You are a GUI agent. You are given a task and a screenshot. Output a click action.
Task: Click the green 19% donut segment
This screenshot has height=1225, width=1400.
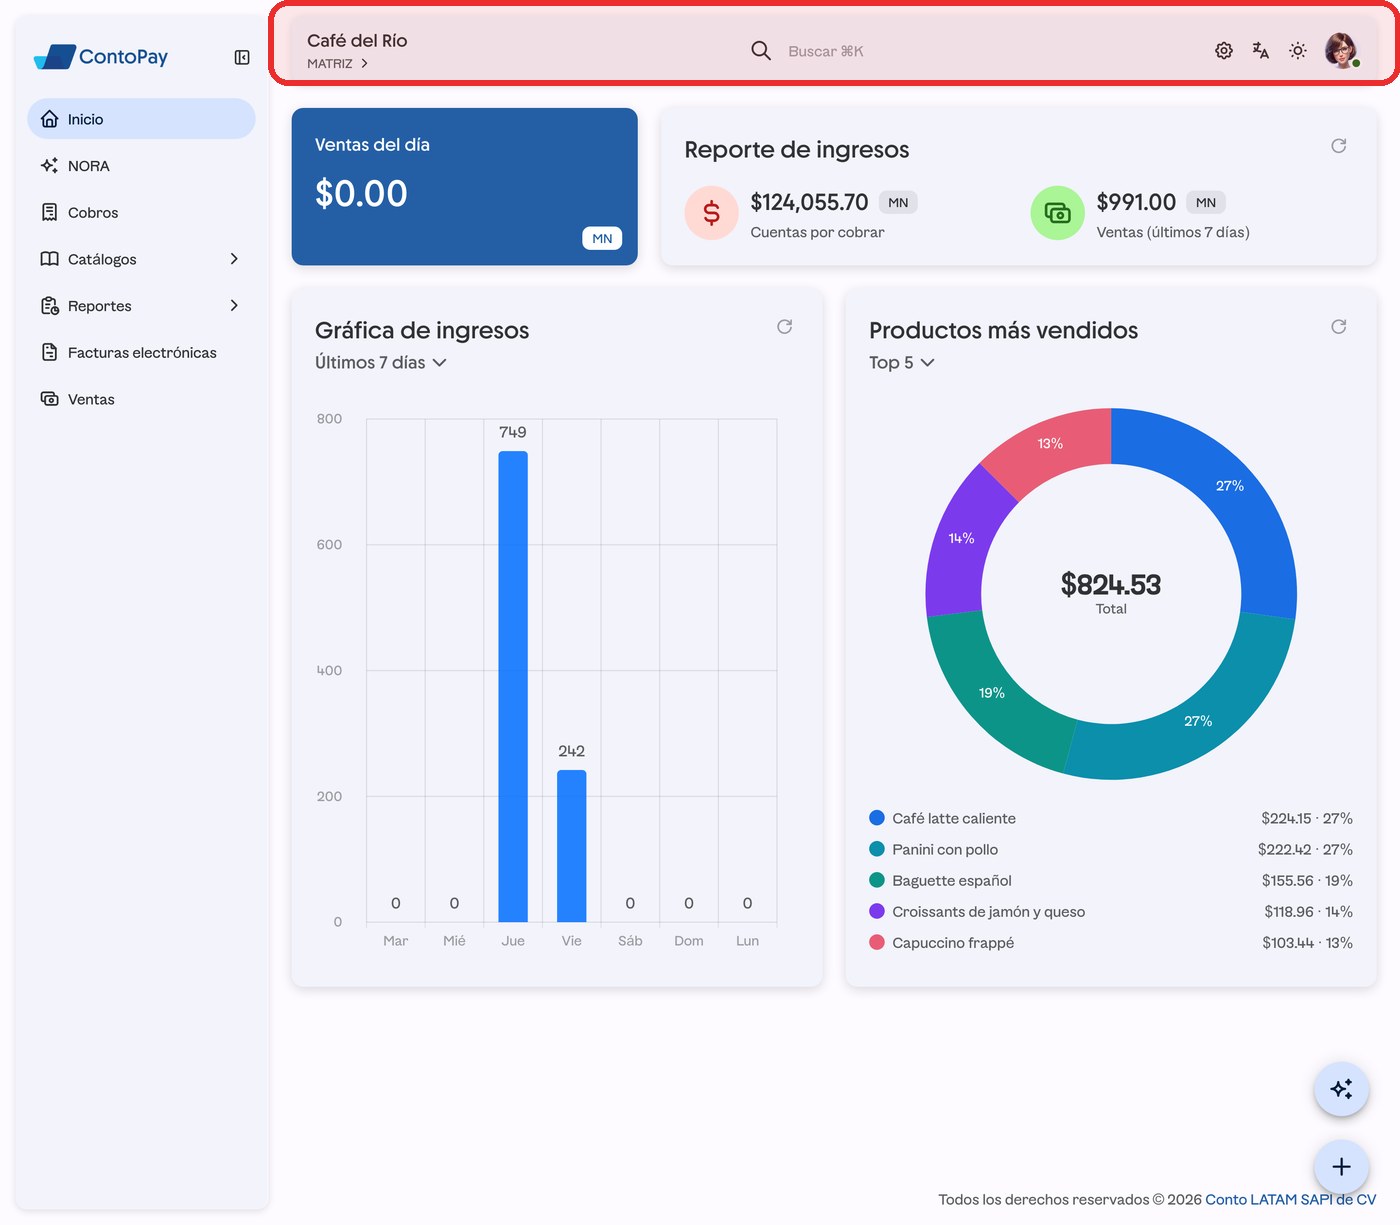[x=992, y=692]
